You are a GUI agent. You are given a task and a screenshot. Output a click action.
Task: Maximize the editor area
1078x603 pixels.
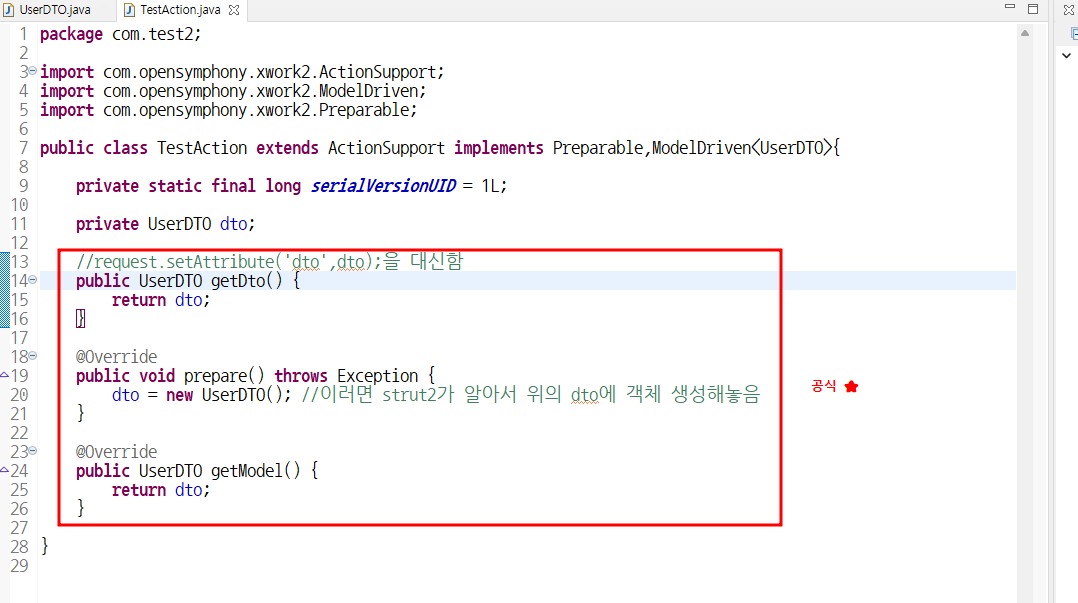(1033, 9)
